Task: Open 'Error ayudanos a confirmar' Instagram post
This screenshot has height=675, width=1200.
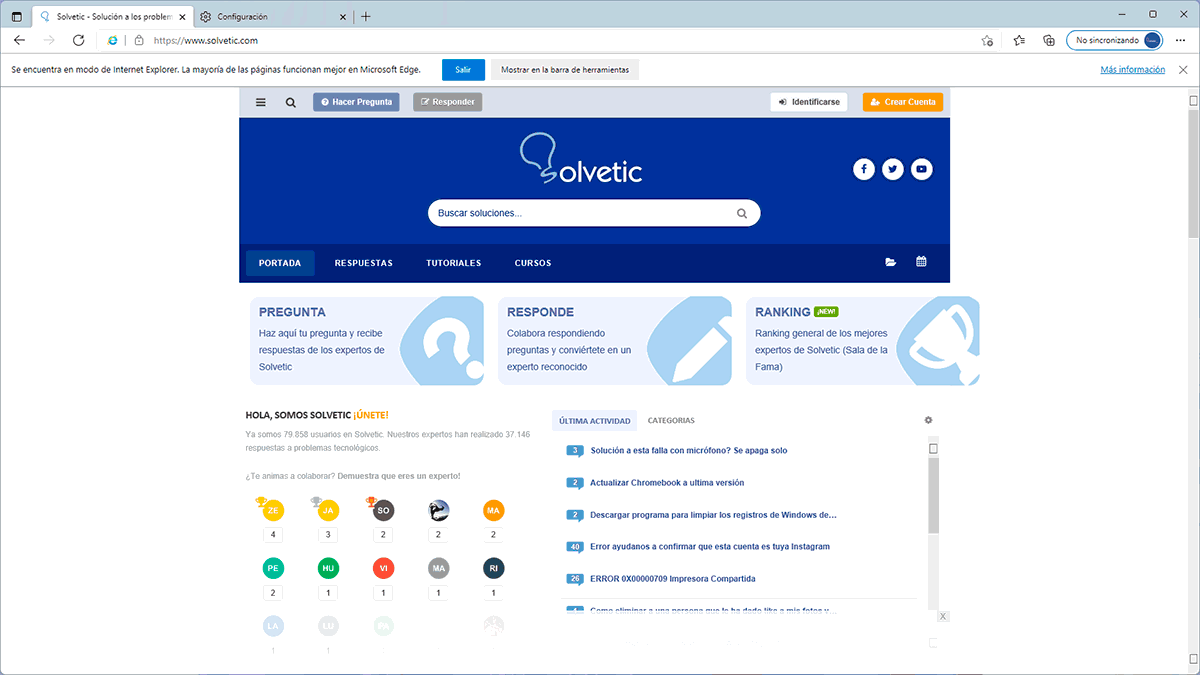Action: click(710, 547)
